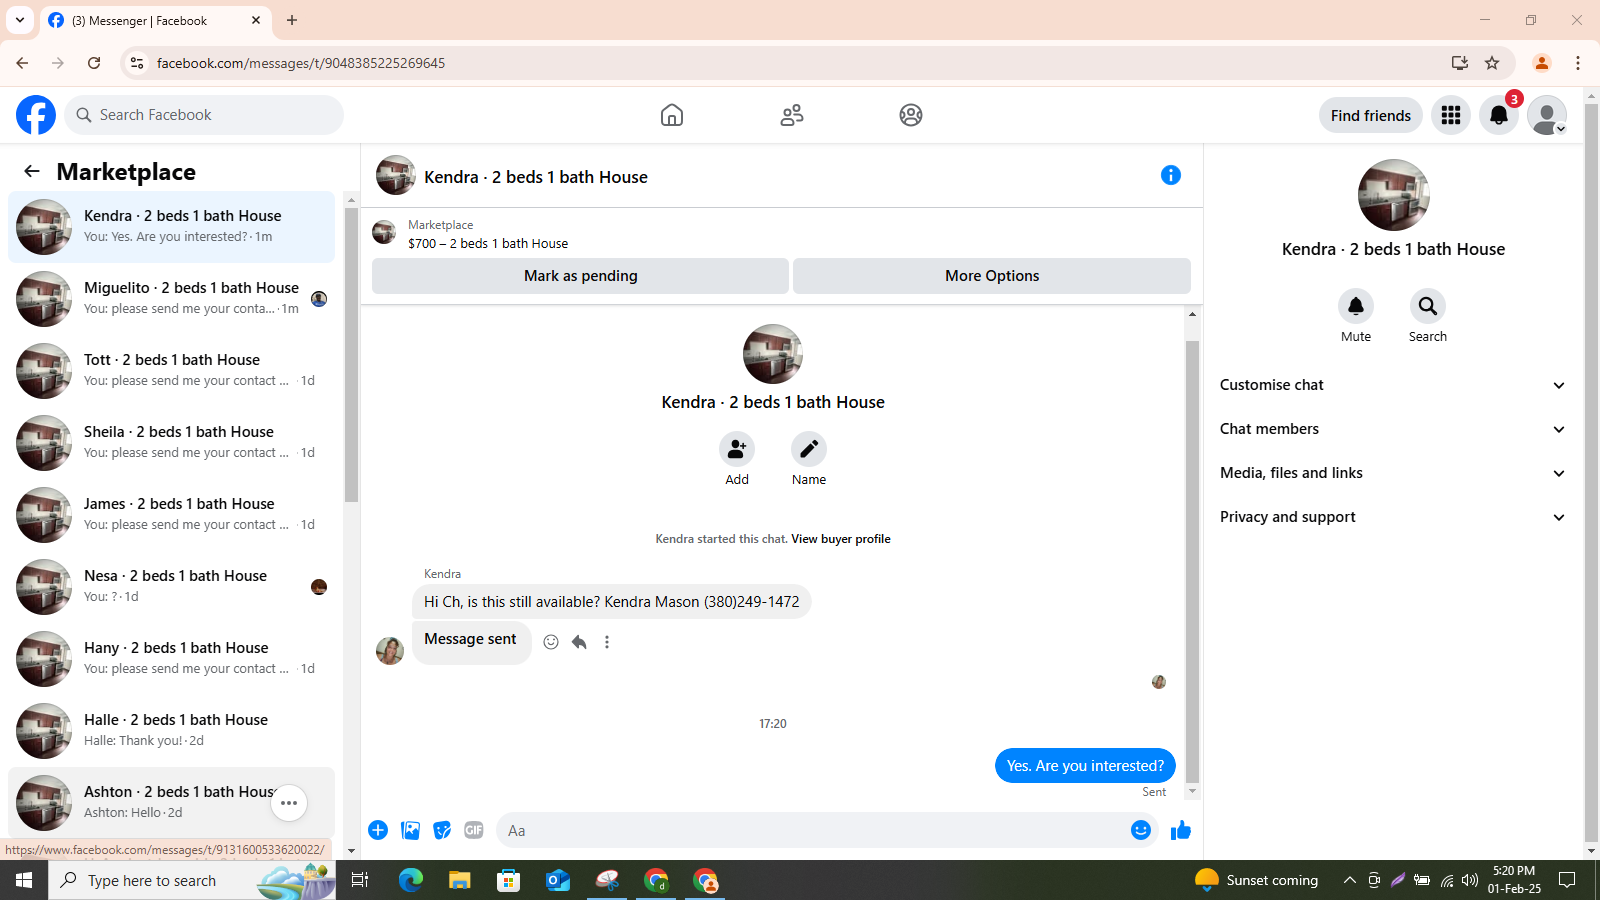The width and height of the screenshot is (1600, 900).
Task: Expand Customise chat section
Action: click(1392, 385)
